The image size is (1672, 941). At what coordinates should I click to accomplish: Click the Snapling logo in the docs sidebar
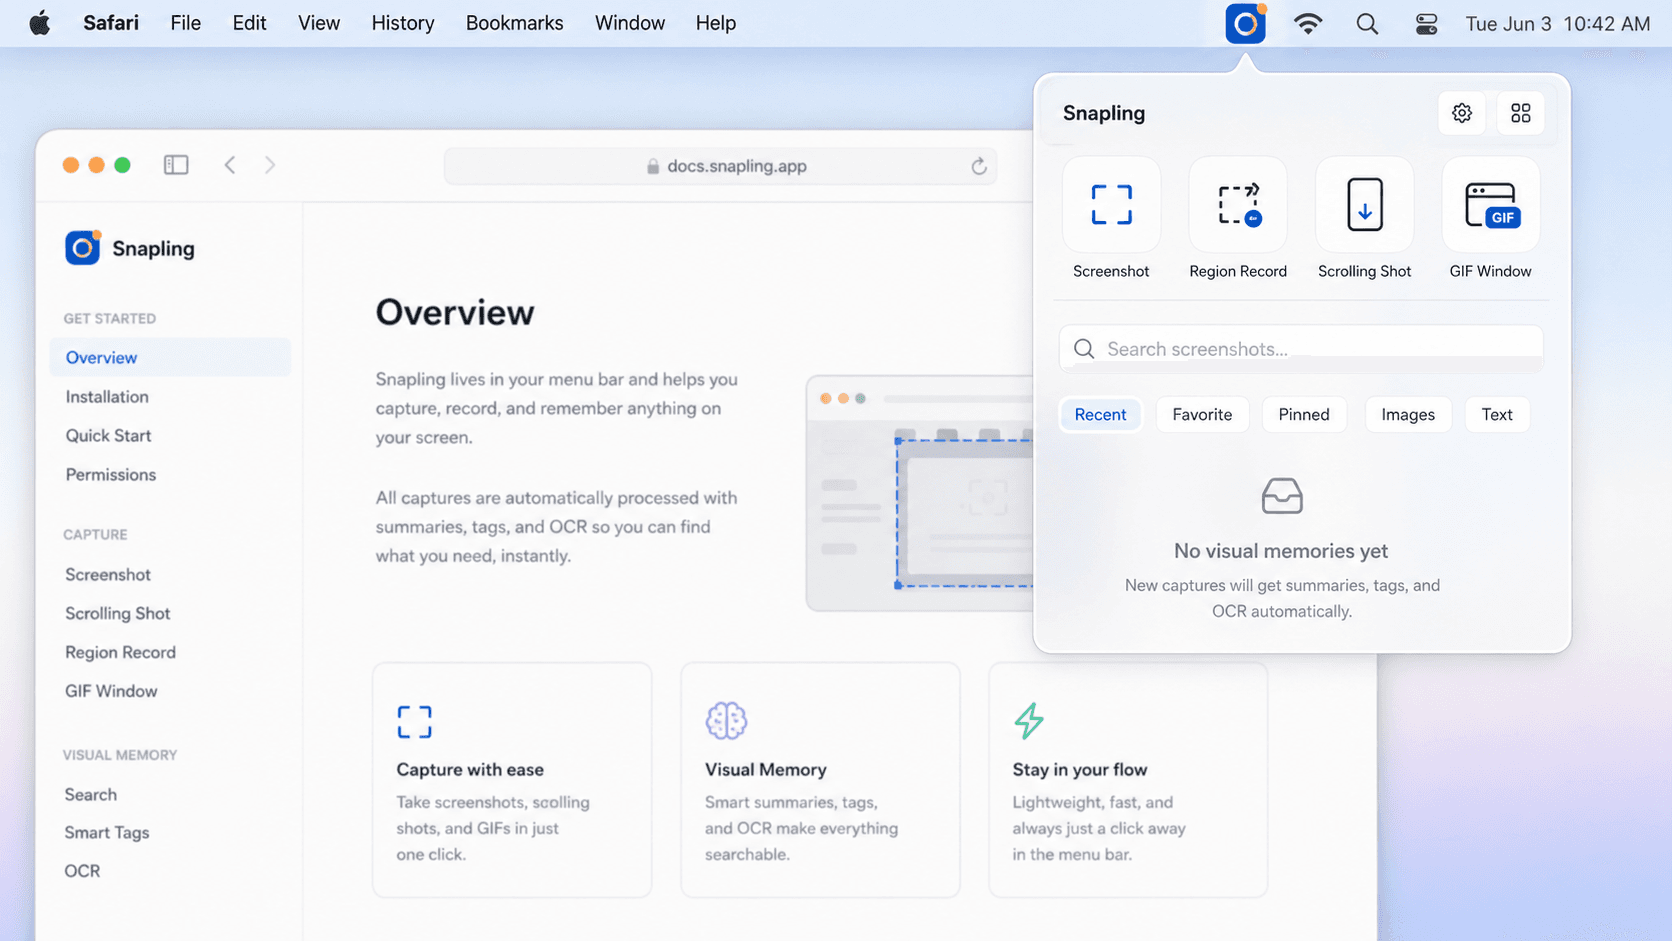83,248
